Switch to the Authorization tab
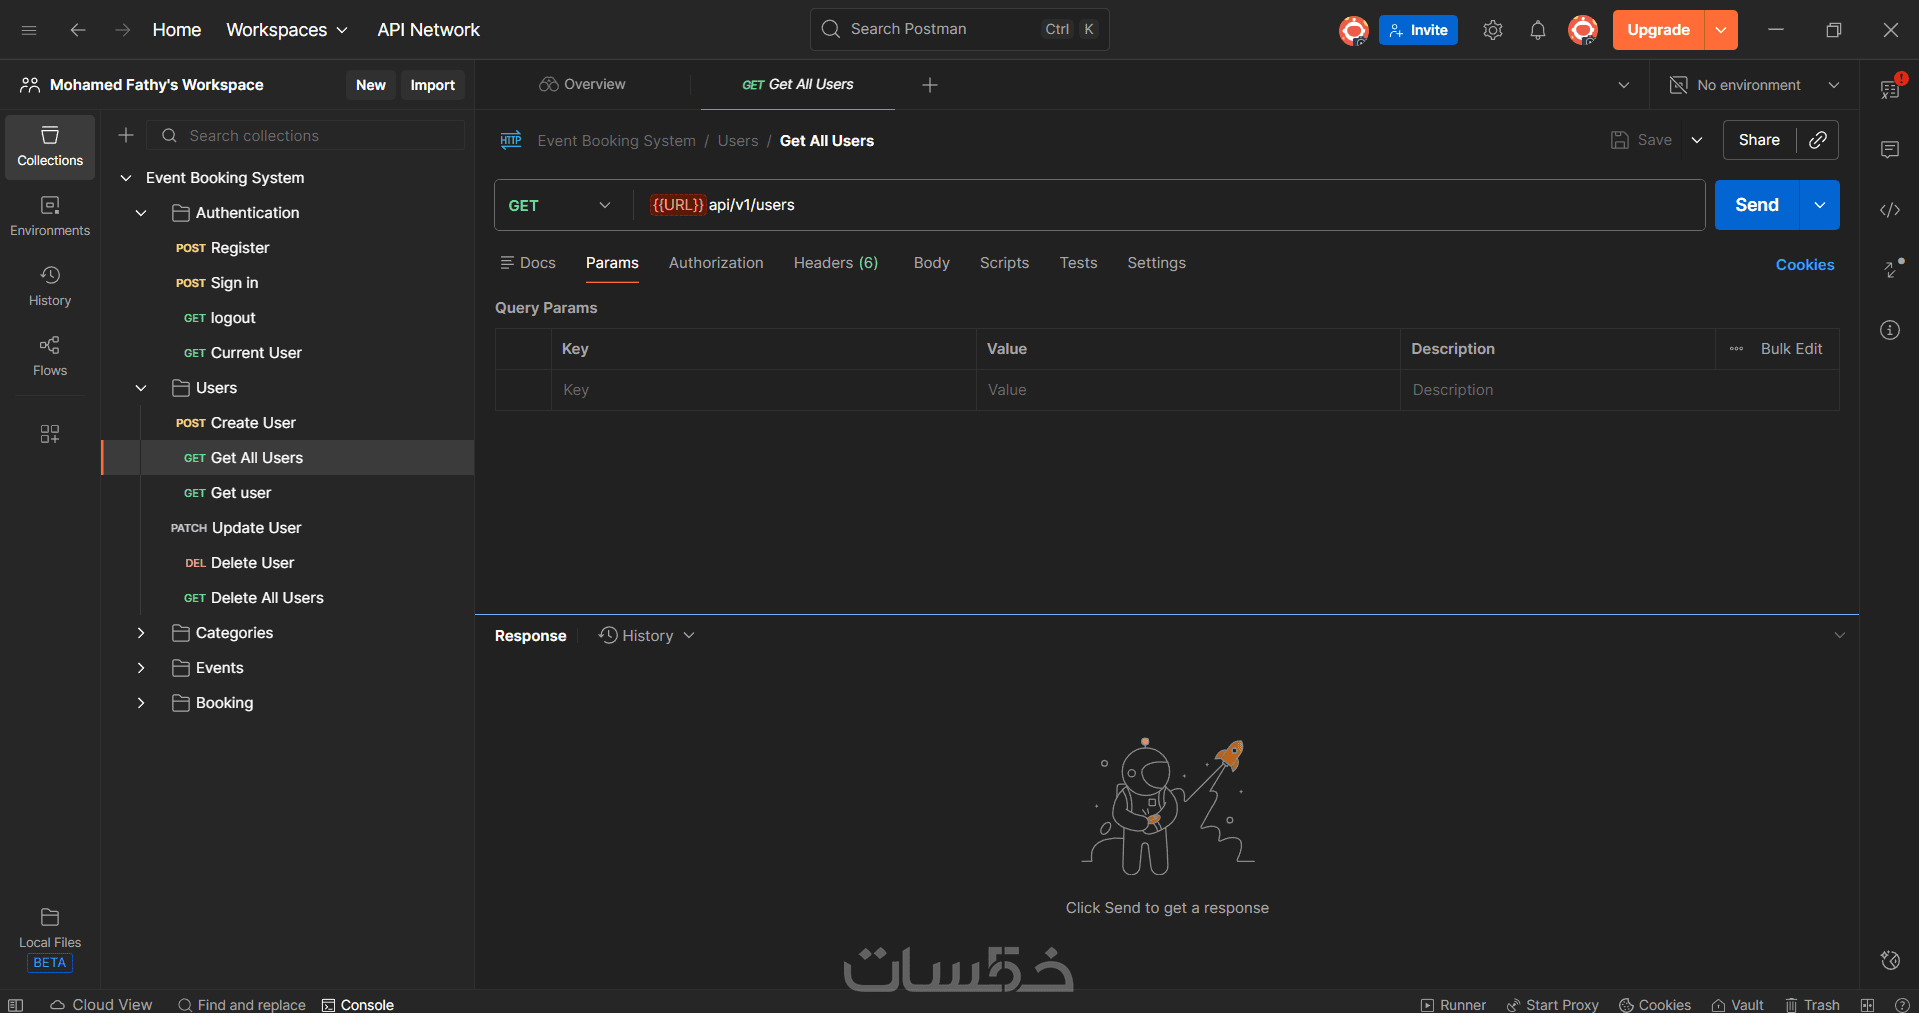This screenshot has height=1013, width=1919. [716, 263]
